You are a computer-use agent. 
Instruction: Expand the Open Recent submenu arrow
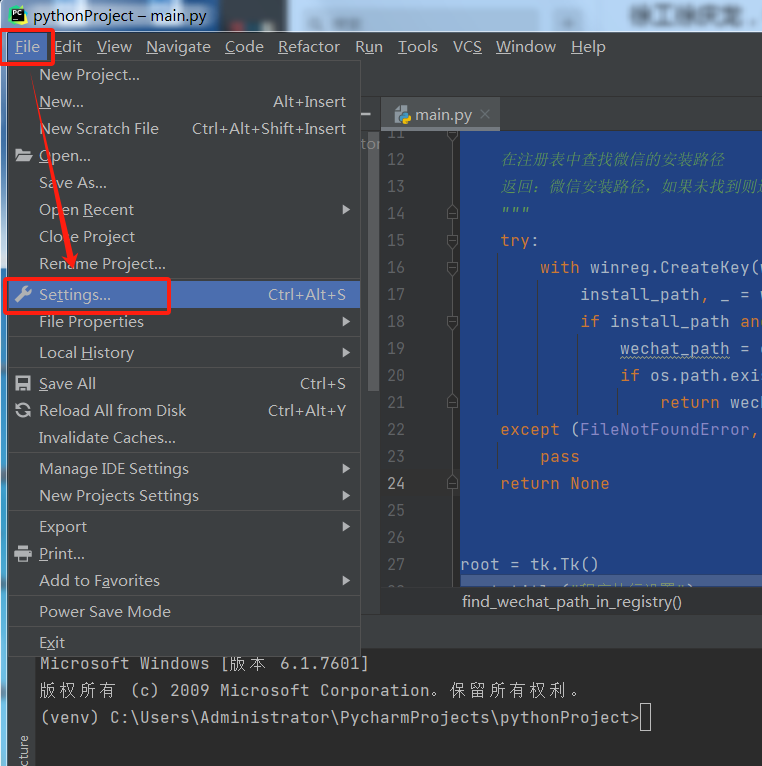click(346, 210)
